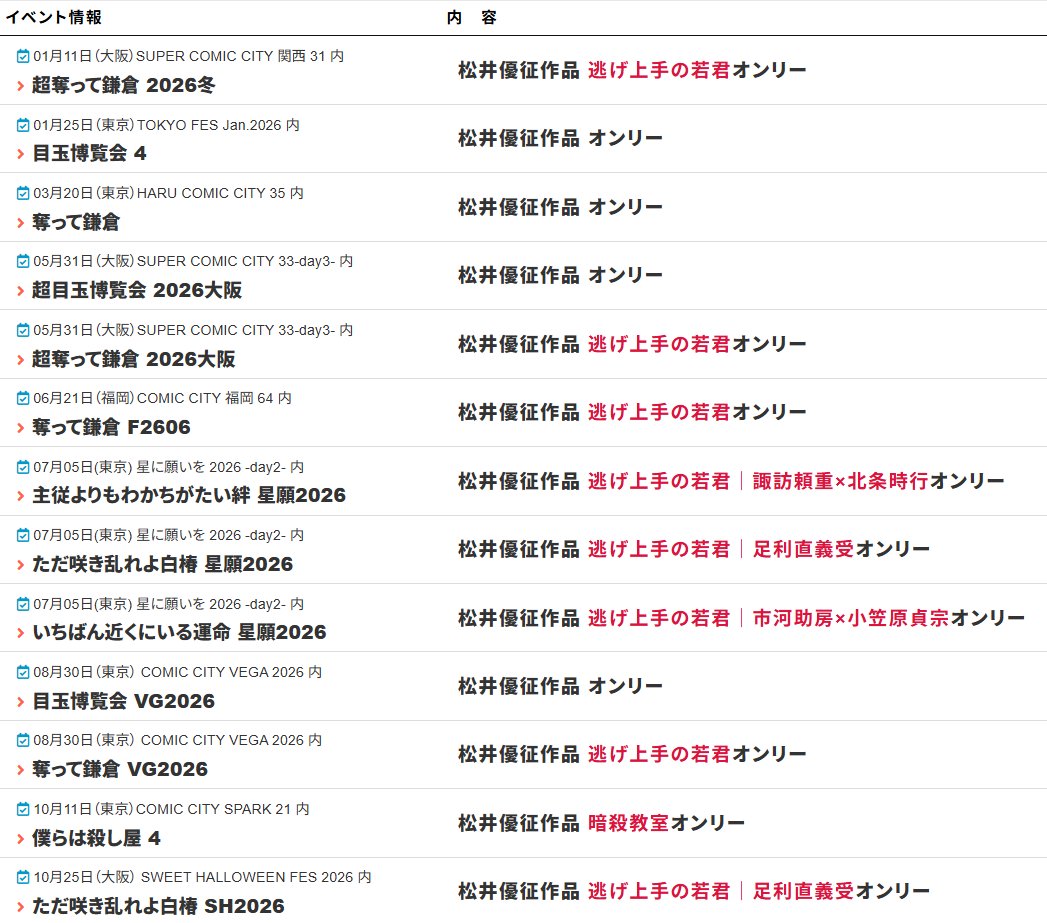Open event 僕らは殺し屋 4
1047x923 pixels.
(x=96, y=838)
